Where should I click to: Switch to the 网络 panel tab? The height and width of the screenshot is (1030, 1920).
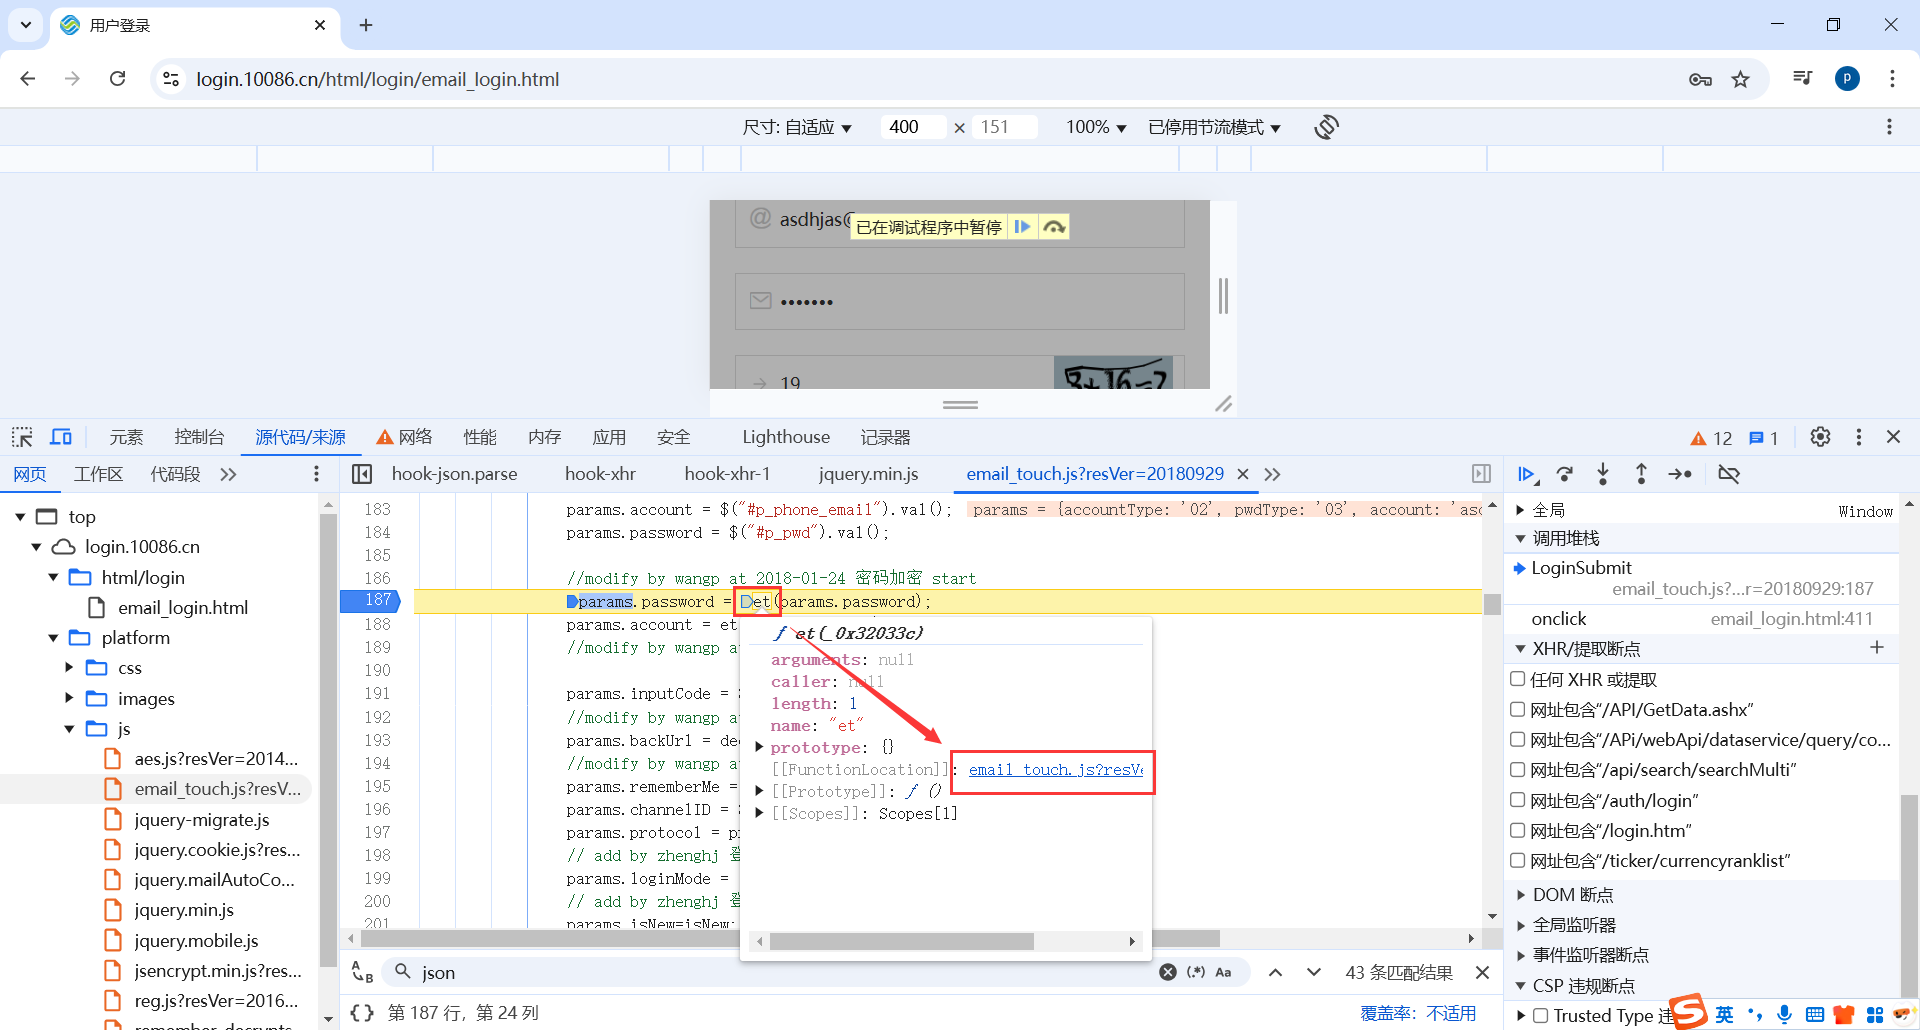coord(404,437)
